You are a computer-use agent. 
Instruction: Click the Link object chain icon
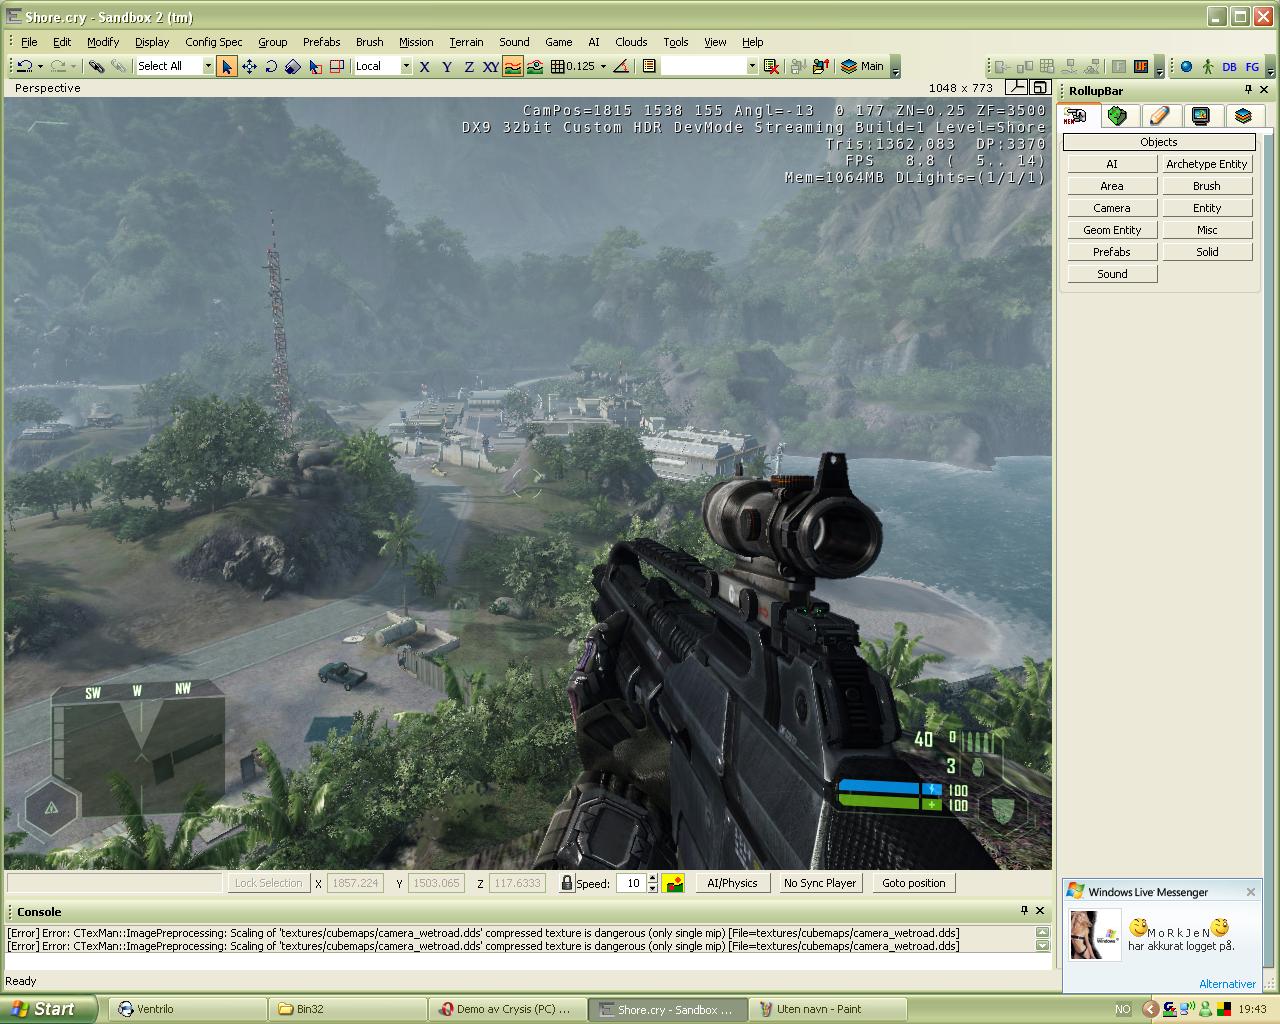point(96,66)
